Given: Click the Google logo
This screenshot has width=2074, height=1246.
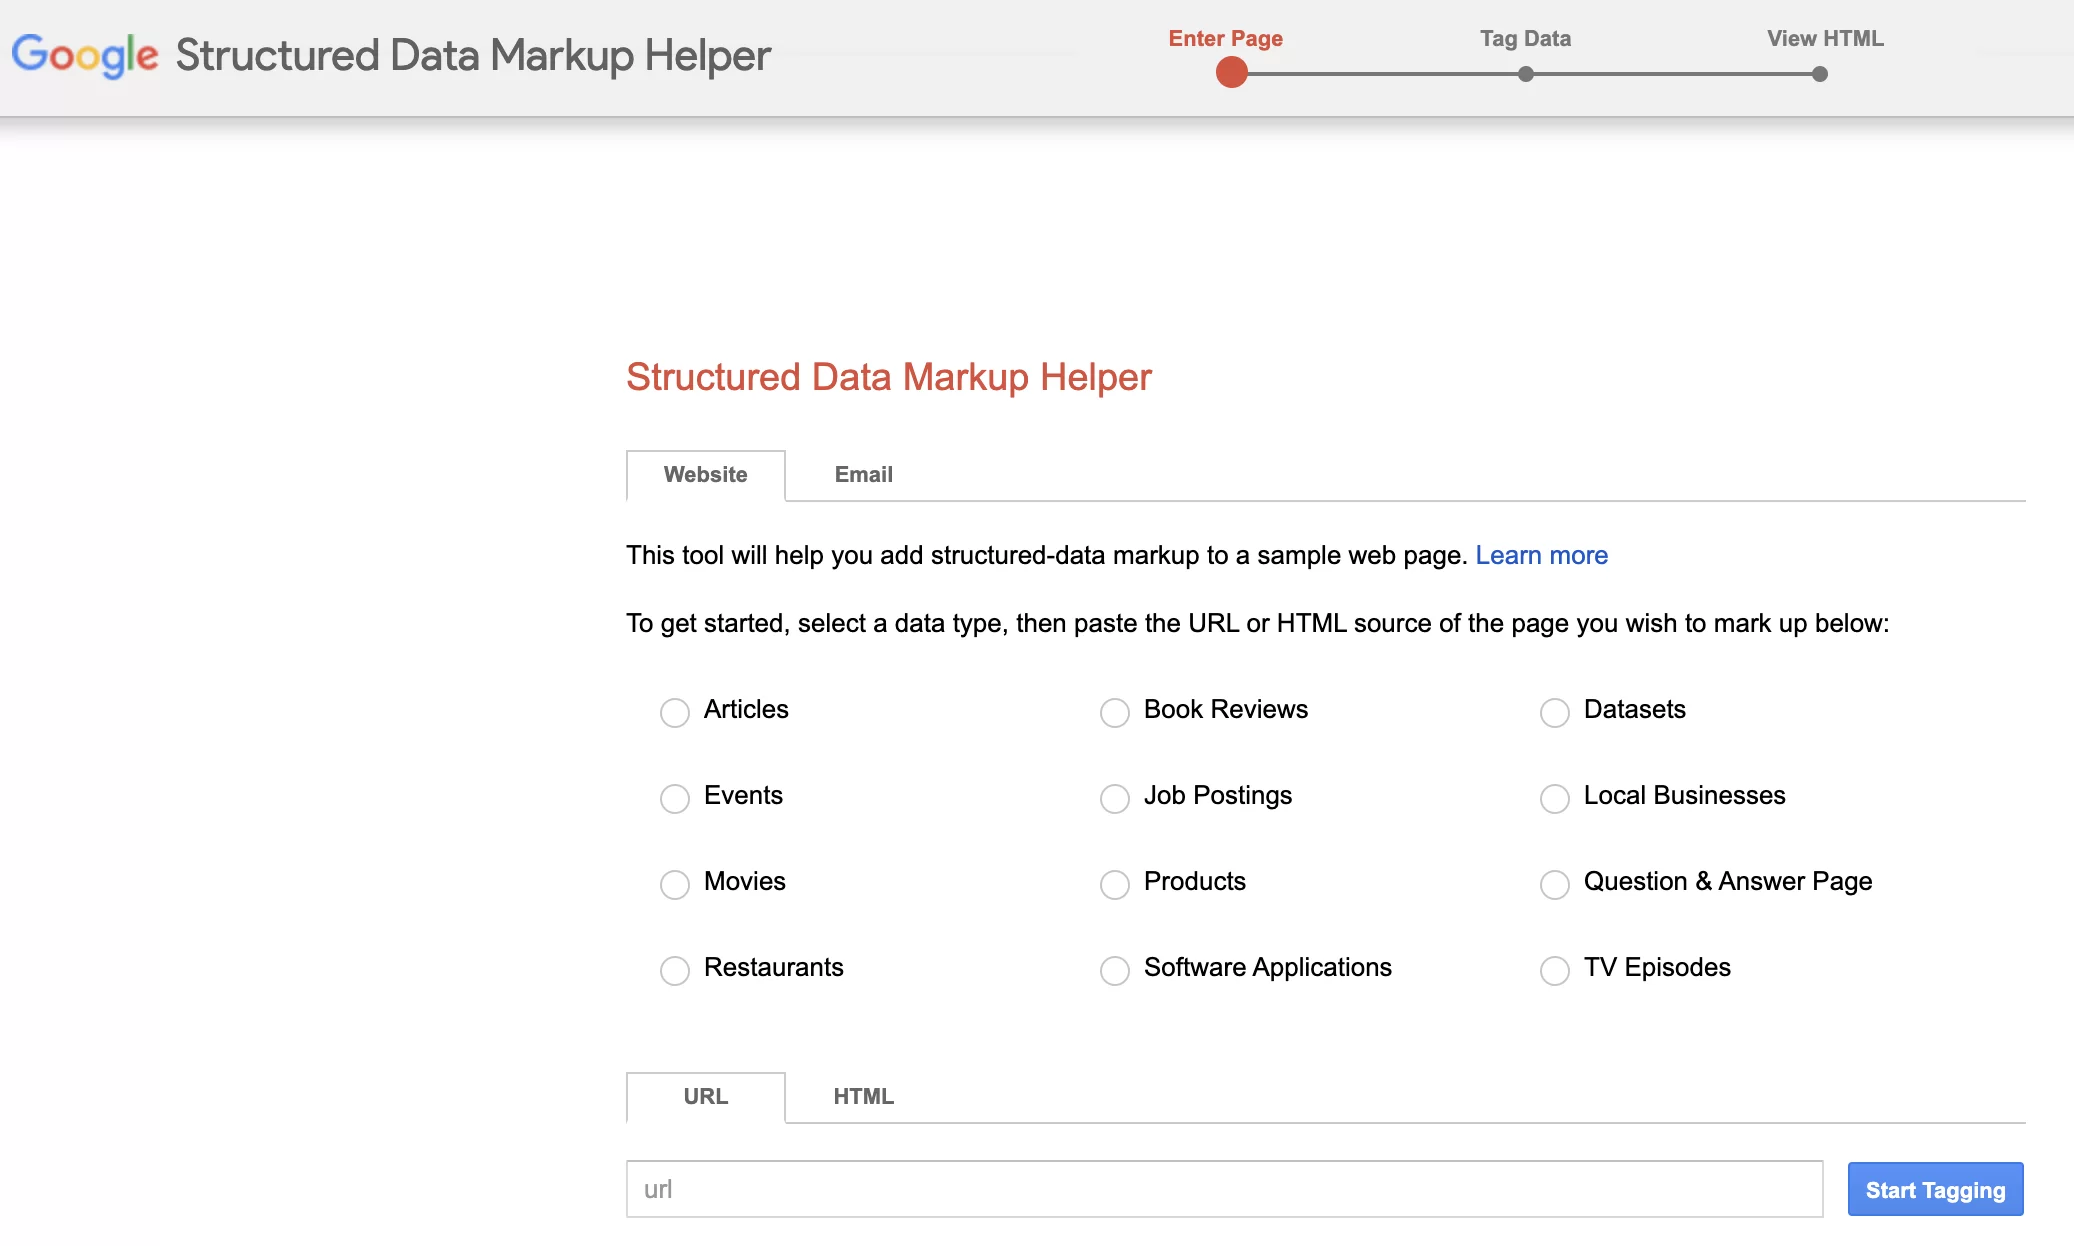Looking at the screenshot, I should pyautogui.click(x=85, y=55).
